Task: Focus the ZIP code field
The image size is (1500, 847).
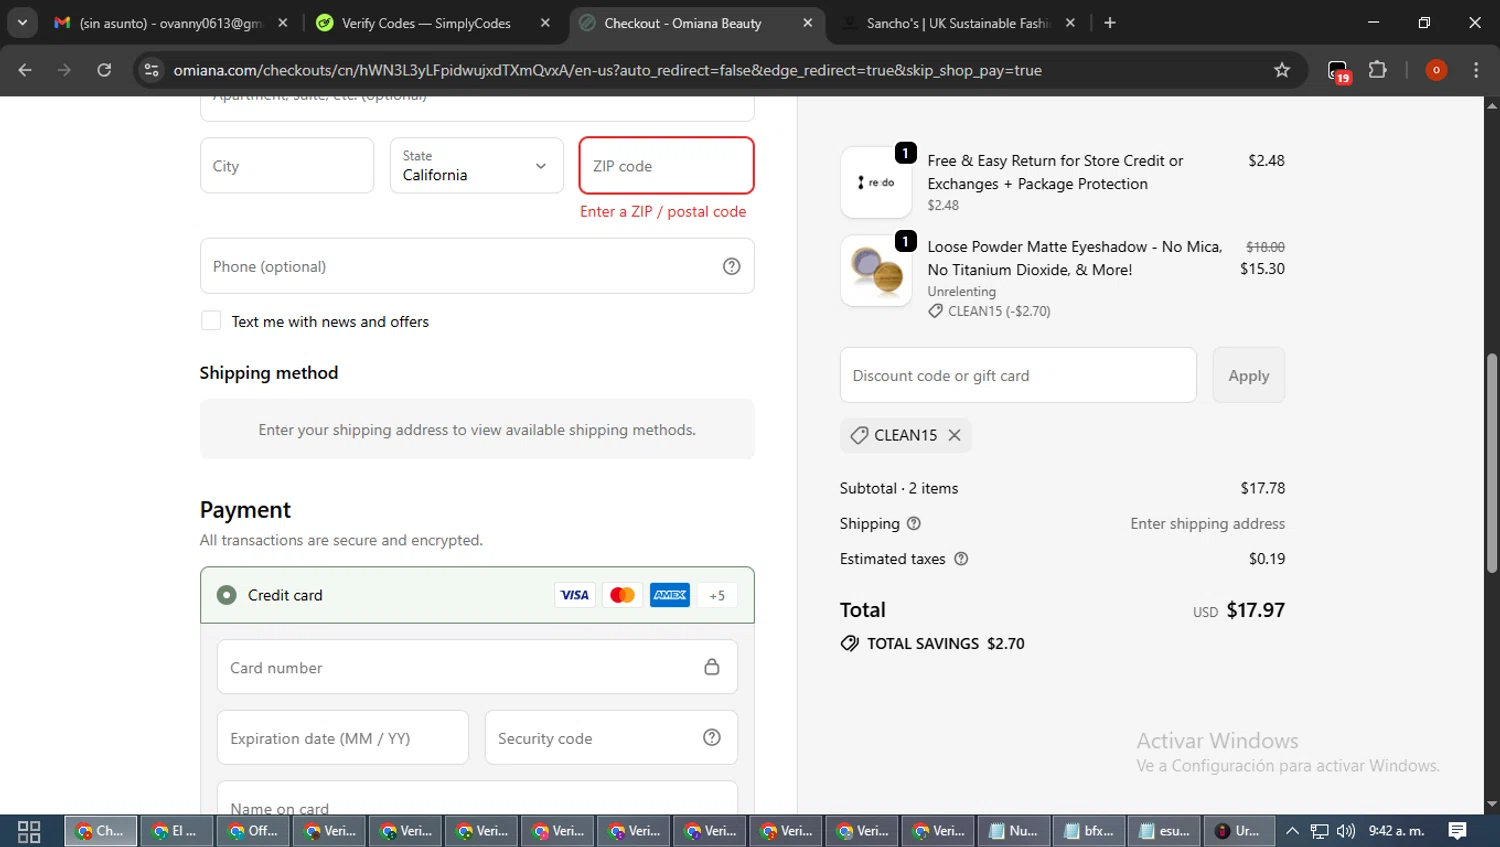Action: [666, 165]
